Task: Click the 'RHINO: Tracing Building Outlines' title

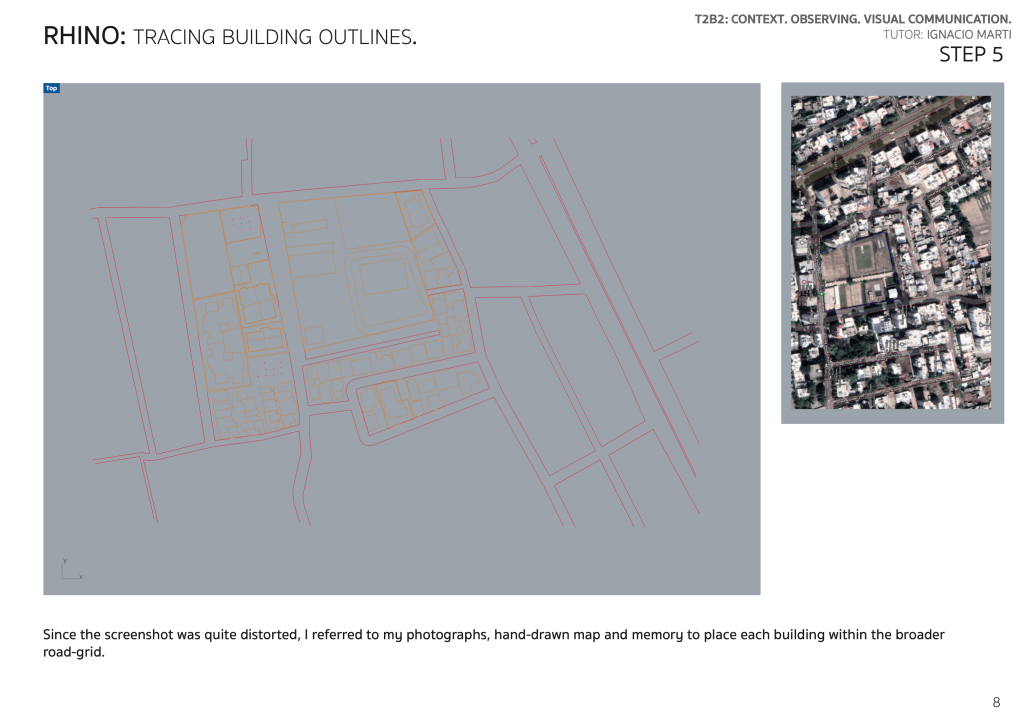Action: 230,37
